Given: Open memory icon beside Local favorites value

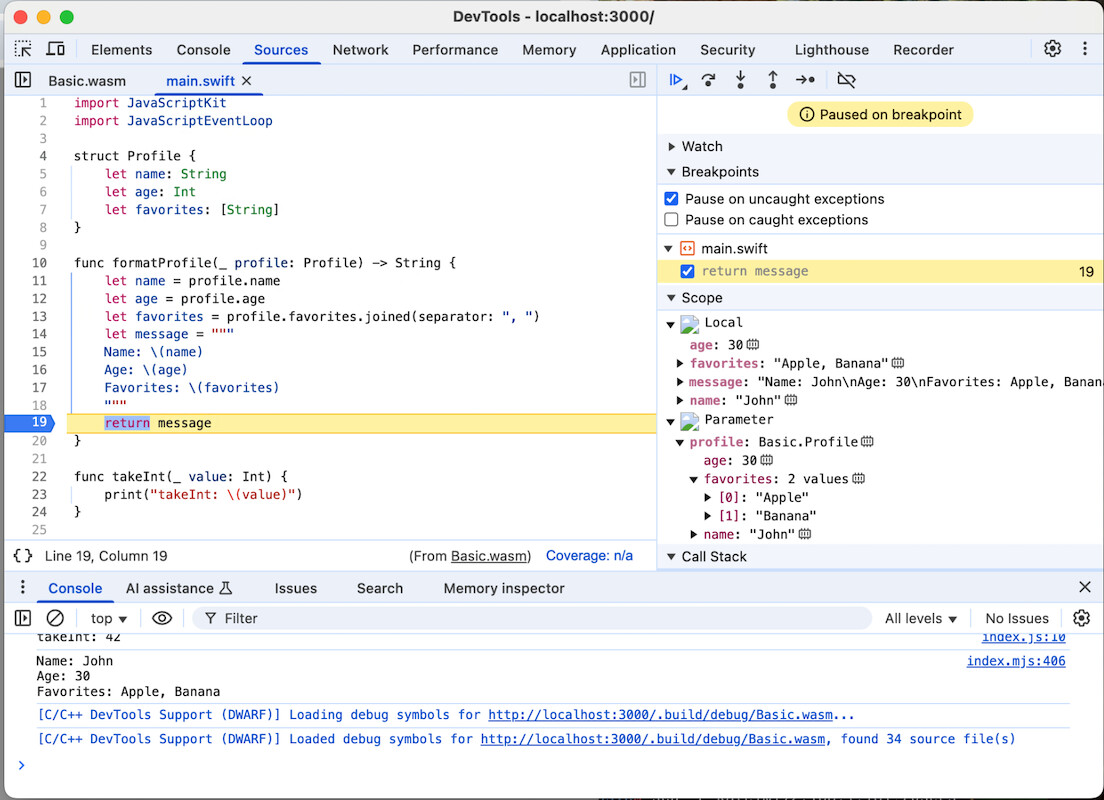Looking at the screenshot, I should point(898,363).
